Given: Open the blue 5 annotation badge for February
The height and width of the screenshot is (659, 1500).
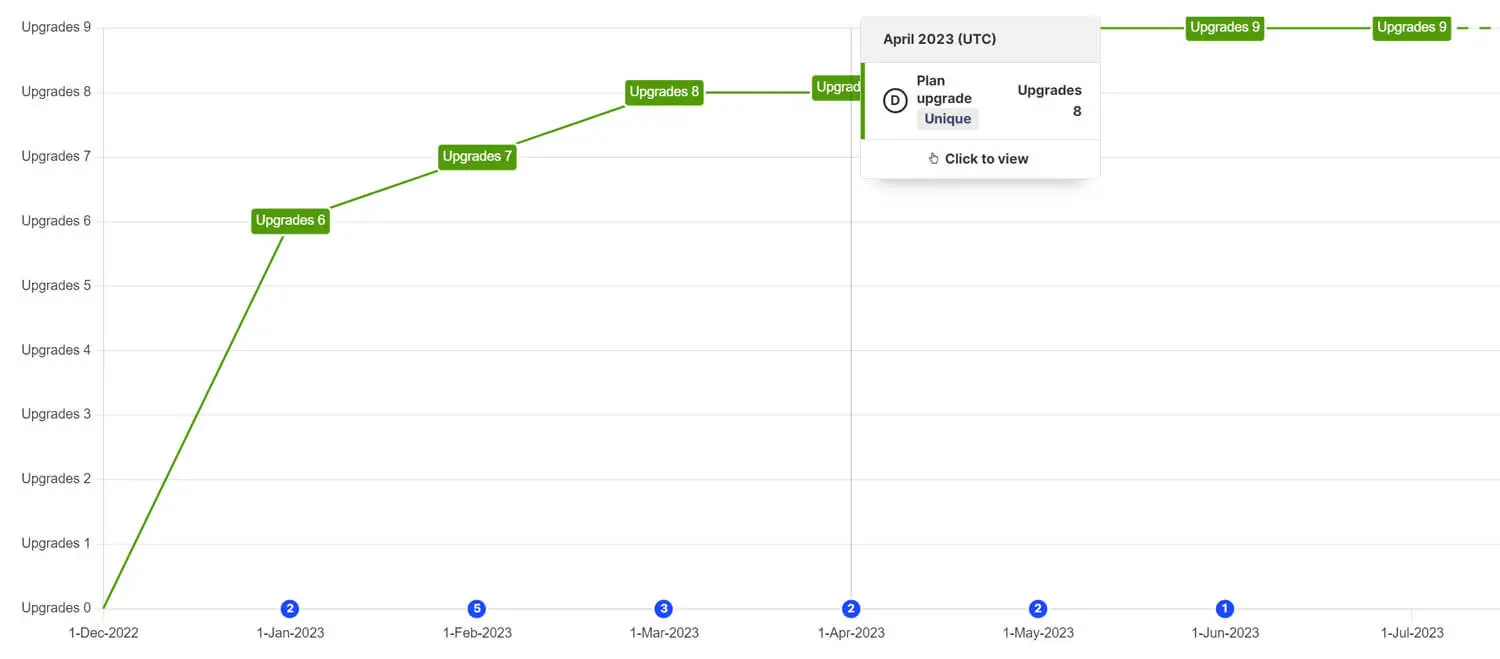Looking at the screenshot, I should tap(477, 608).
